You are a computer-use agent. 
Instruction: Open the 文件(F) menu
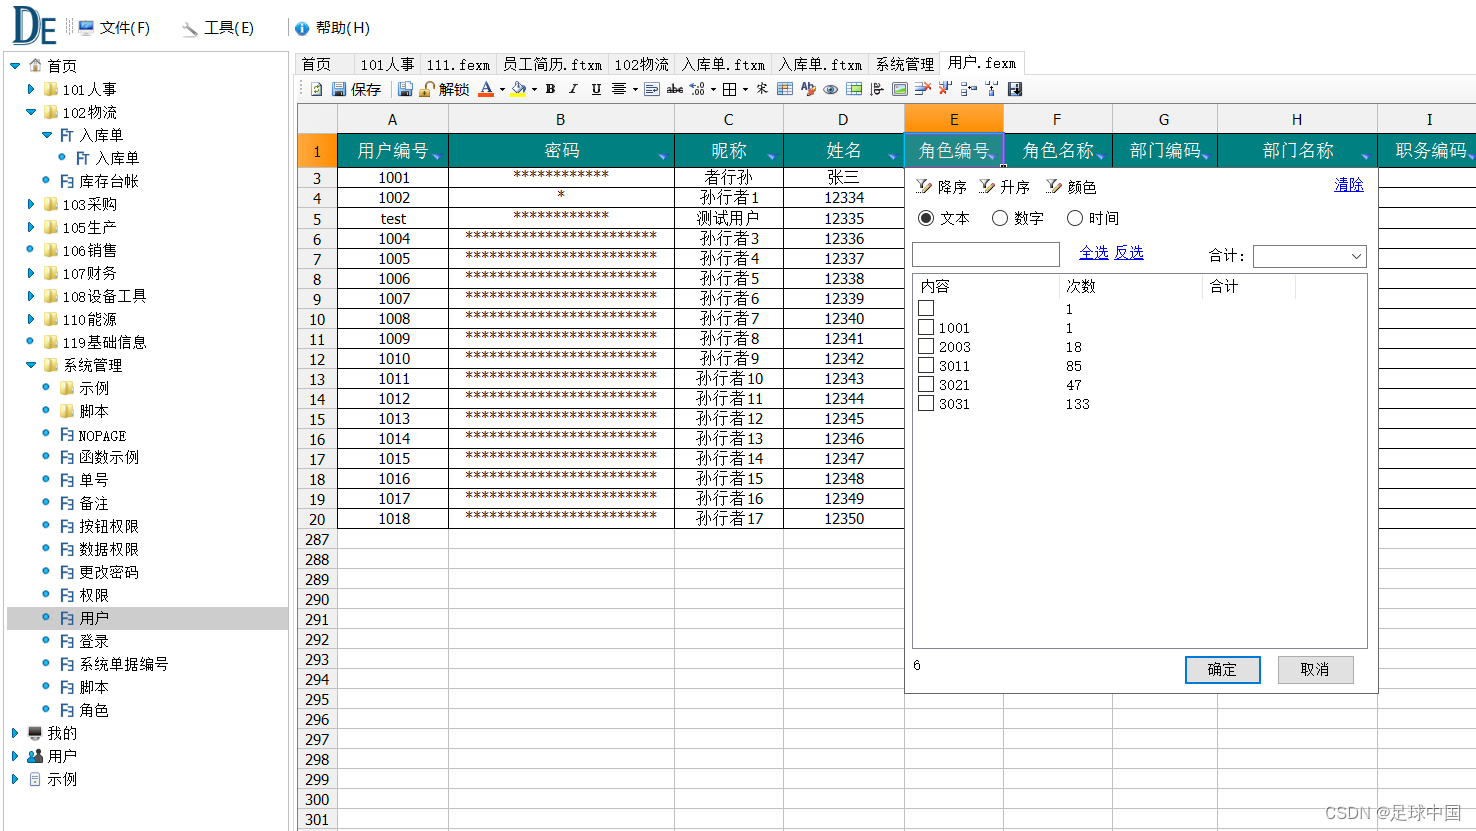[x=114, y=28]
